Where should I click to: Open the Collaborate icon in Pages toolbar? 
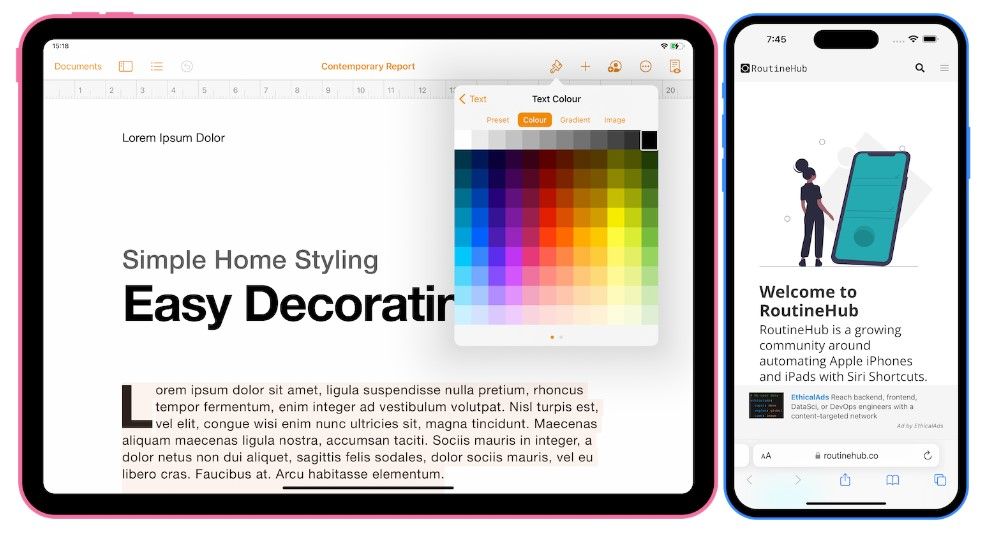[x=615, y=66]
